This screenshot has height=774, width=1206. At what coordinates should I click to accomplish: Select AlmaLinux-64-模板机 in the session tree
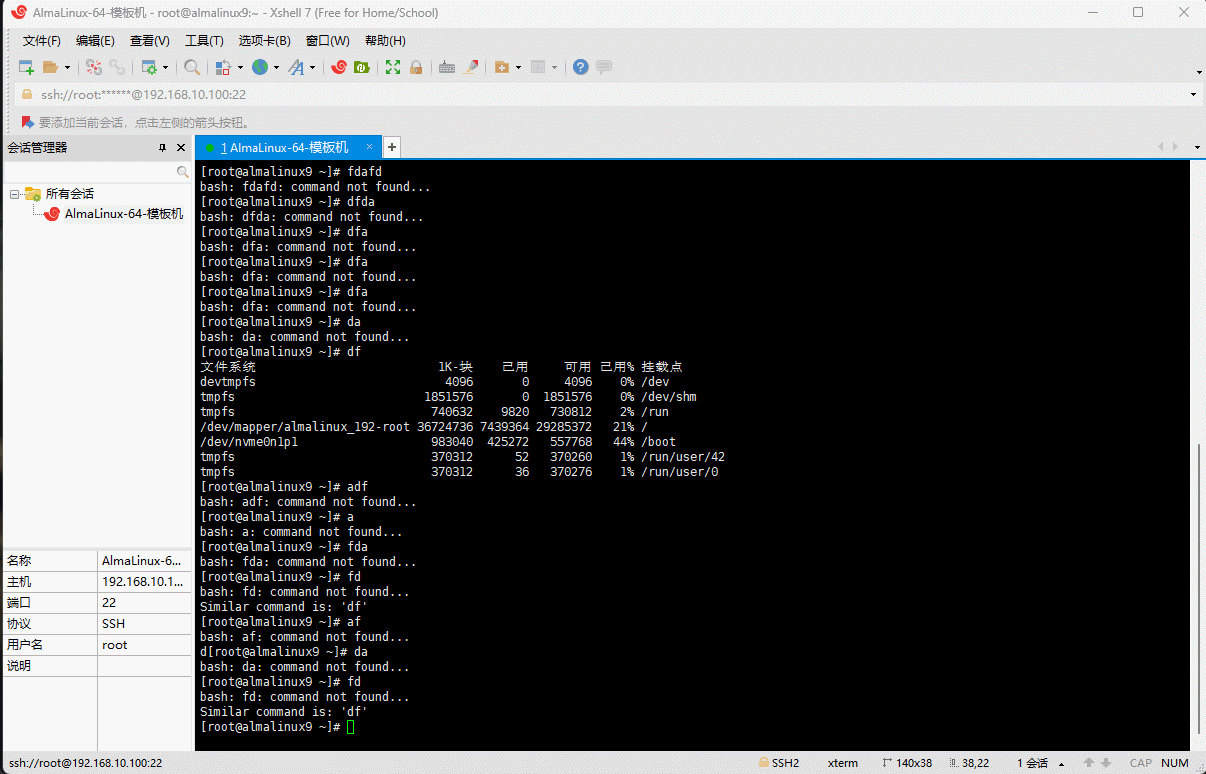(123, 214)
